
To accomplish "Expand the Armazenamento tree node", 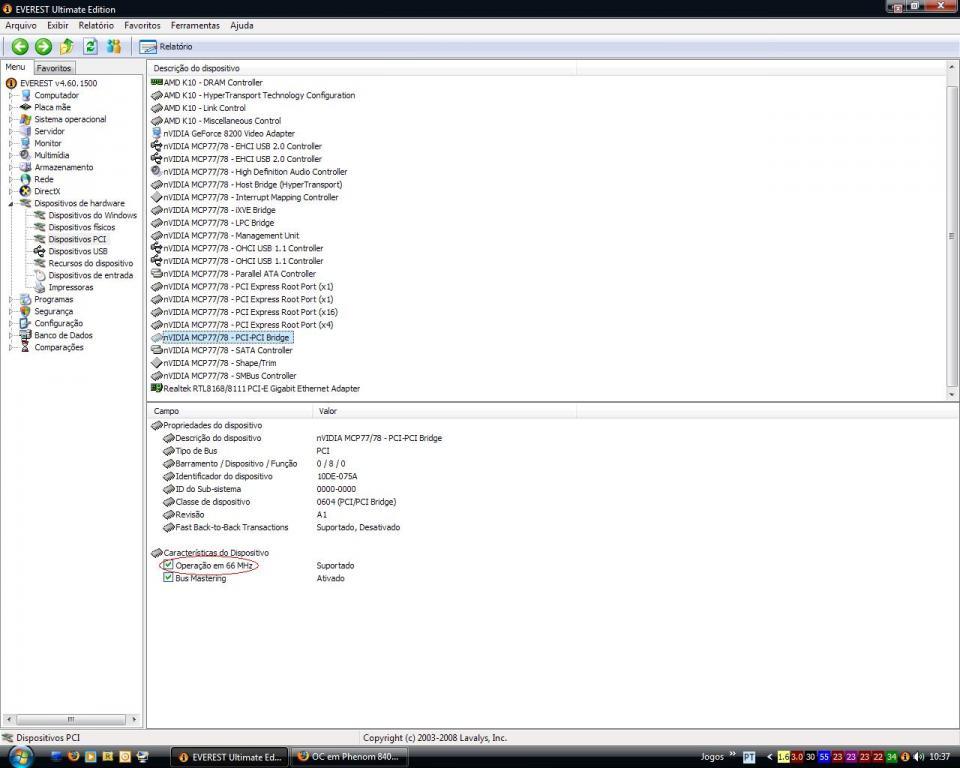I will pos(10,167).
